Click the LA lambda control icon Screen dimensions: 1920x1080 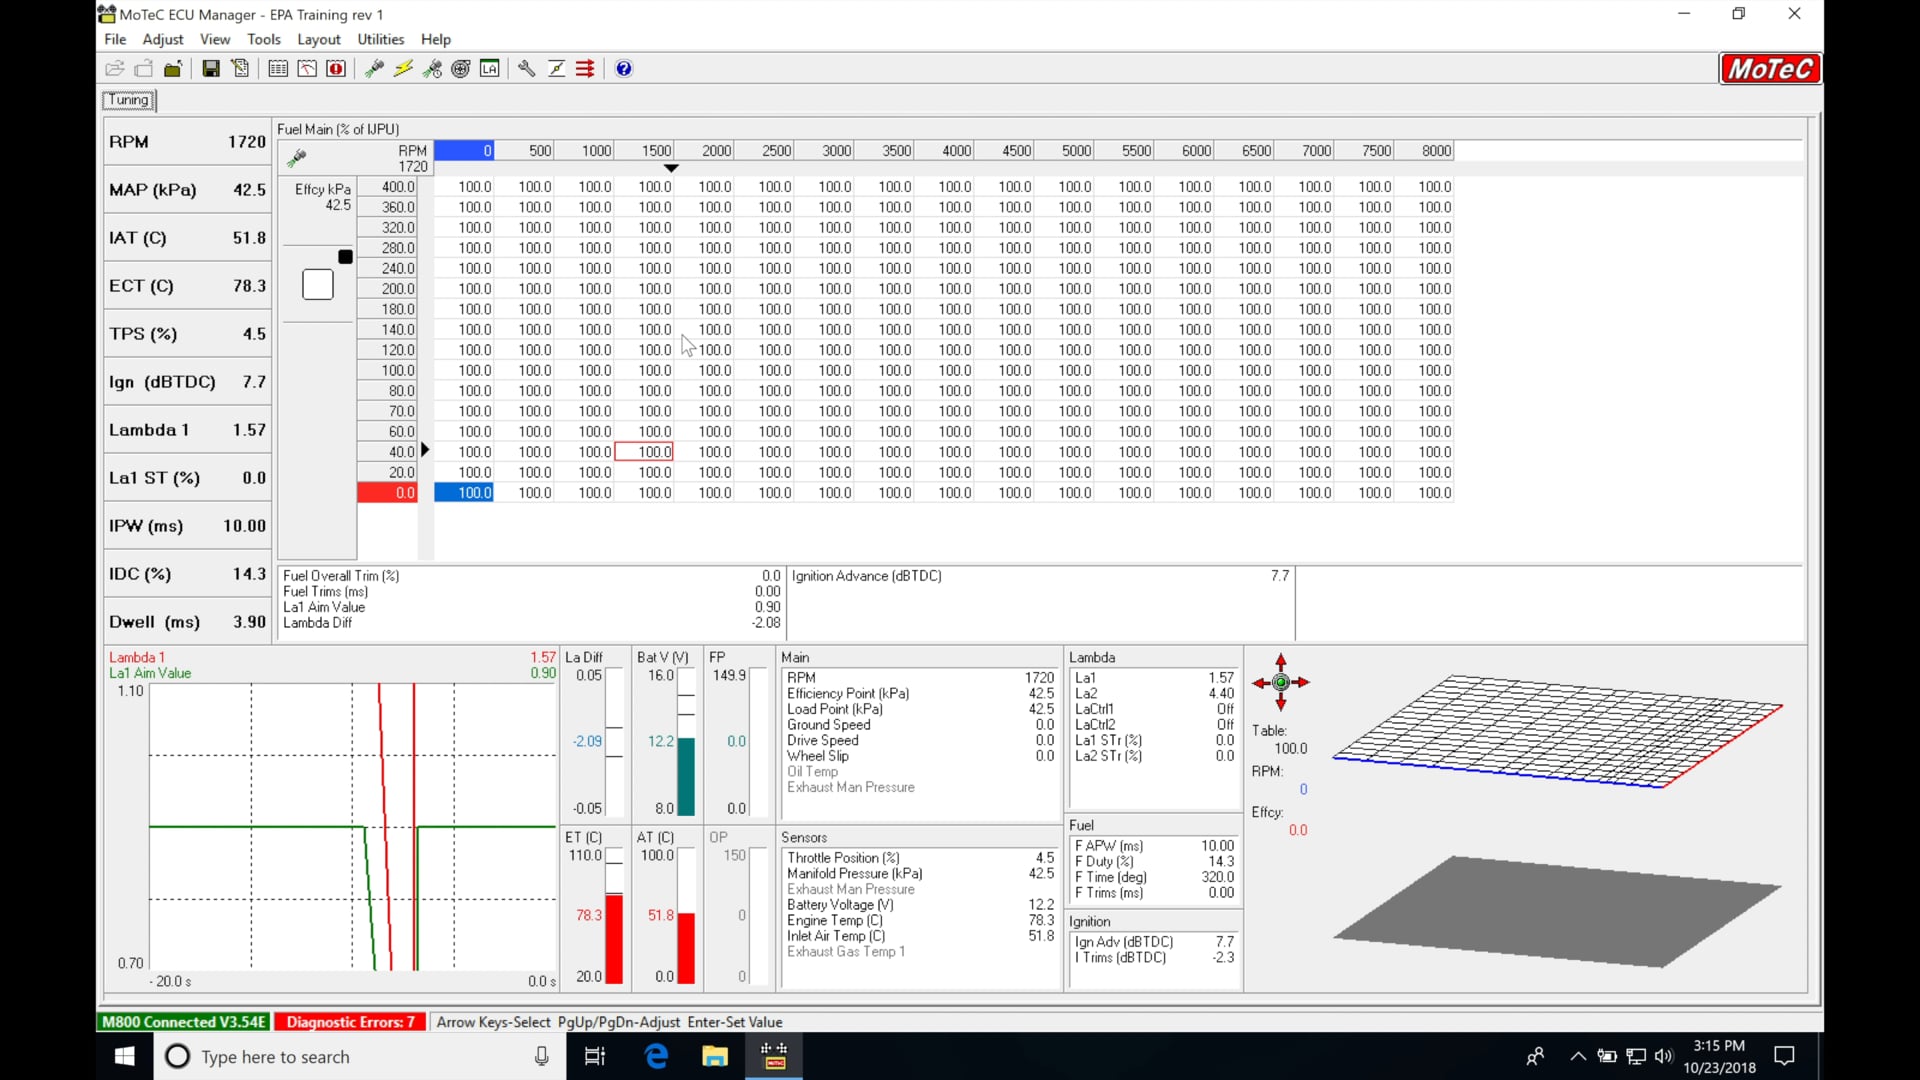coord(490,68)
